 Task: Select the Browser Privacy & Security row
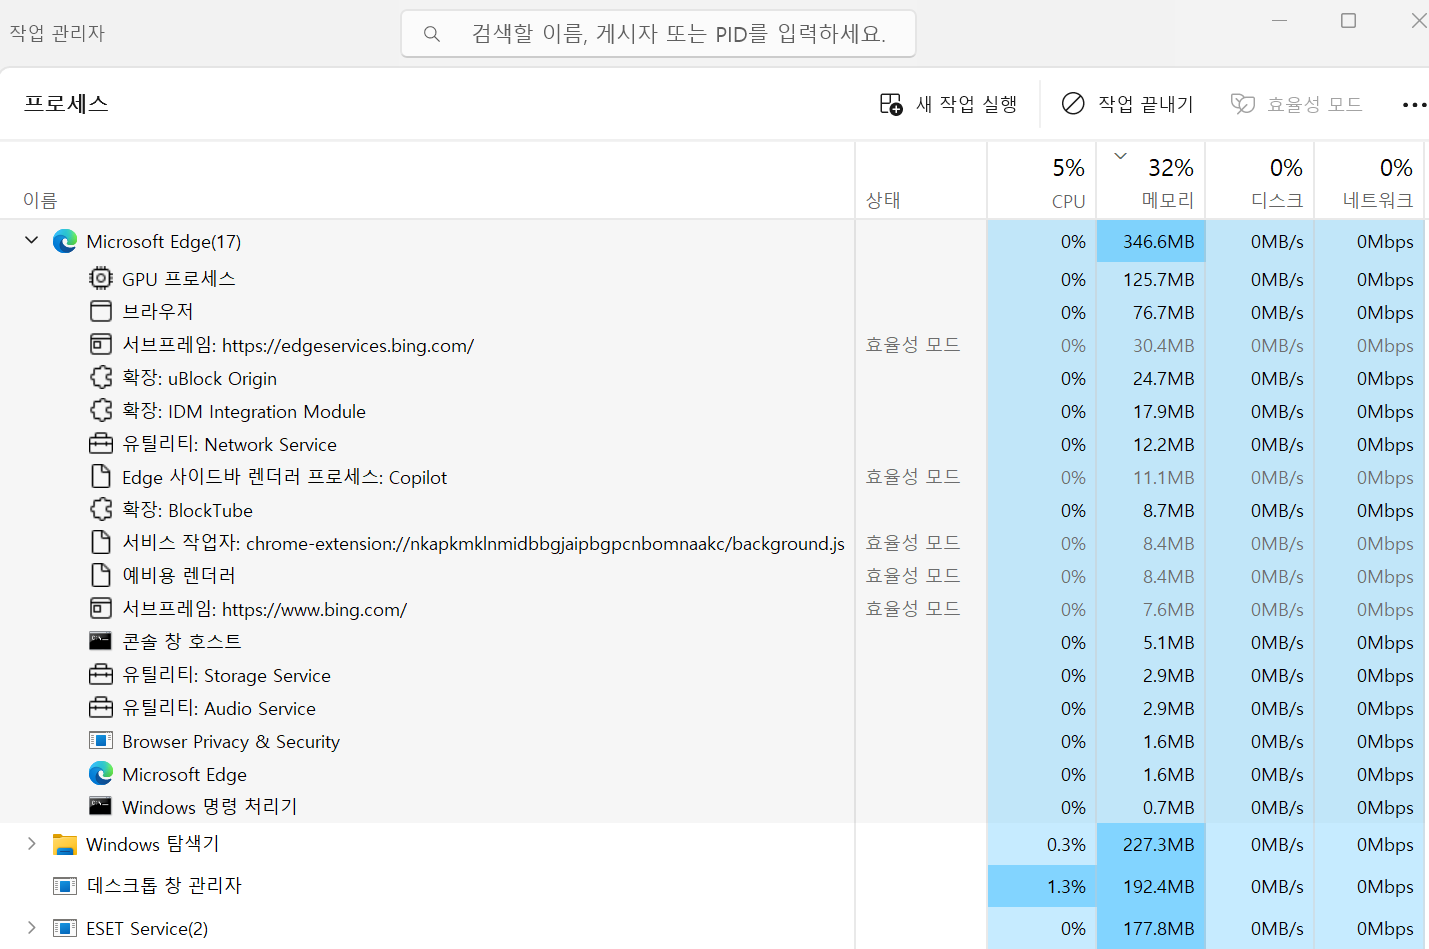[714, 741]
